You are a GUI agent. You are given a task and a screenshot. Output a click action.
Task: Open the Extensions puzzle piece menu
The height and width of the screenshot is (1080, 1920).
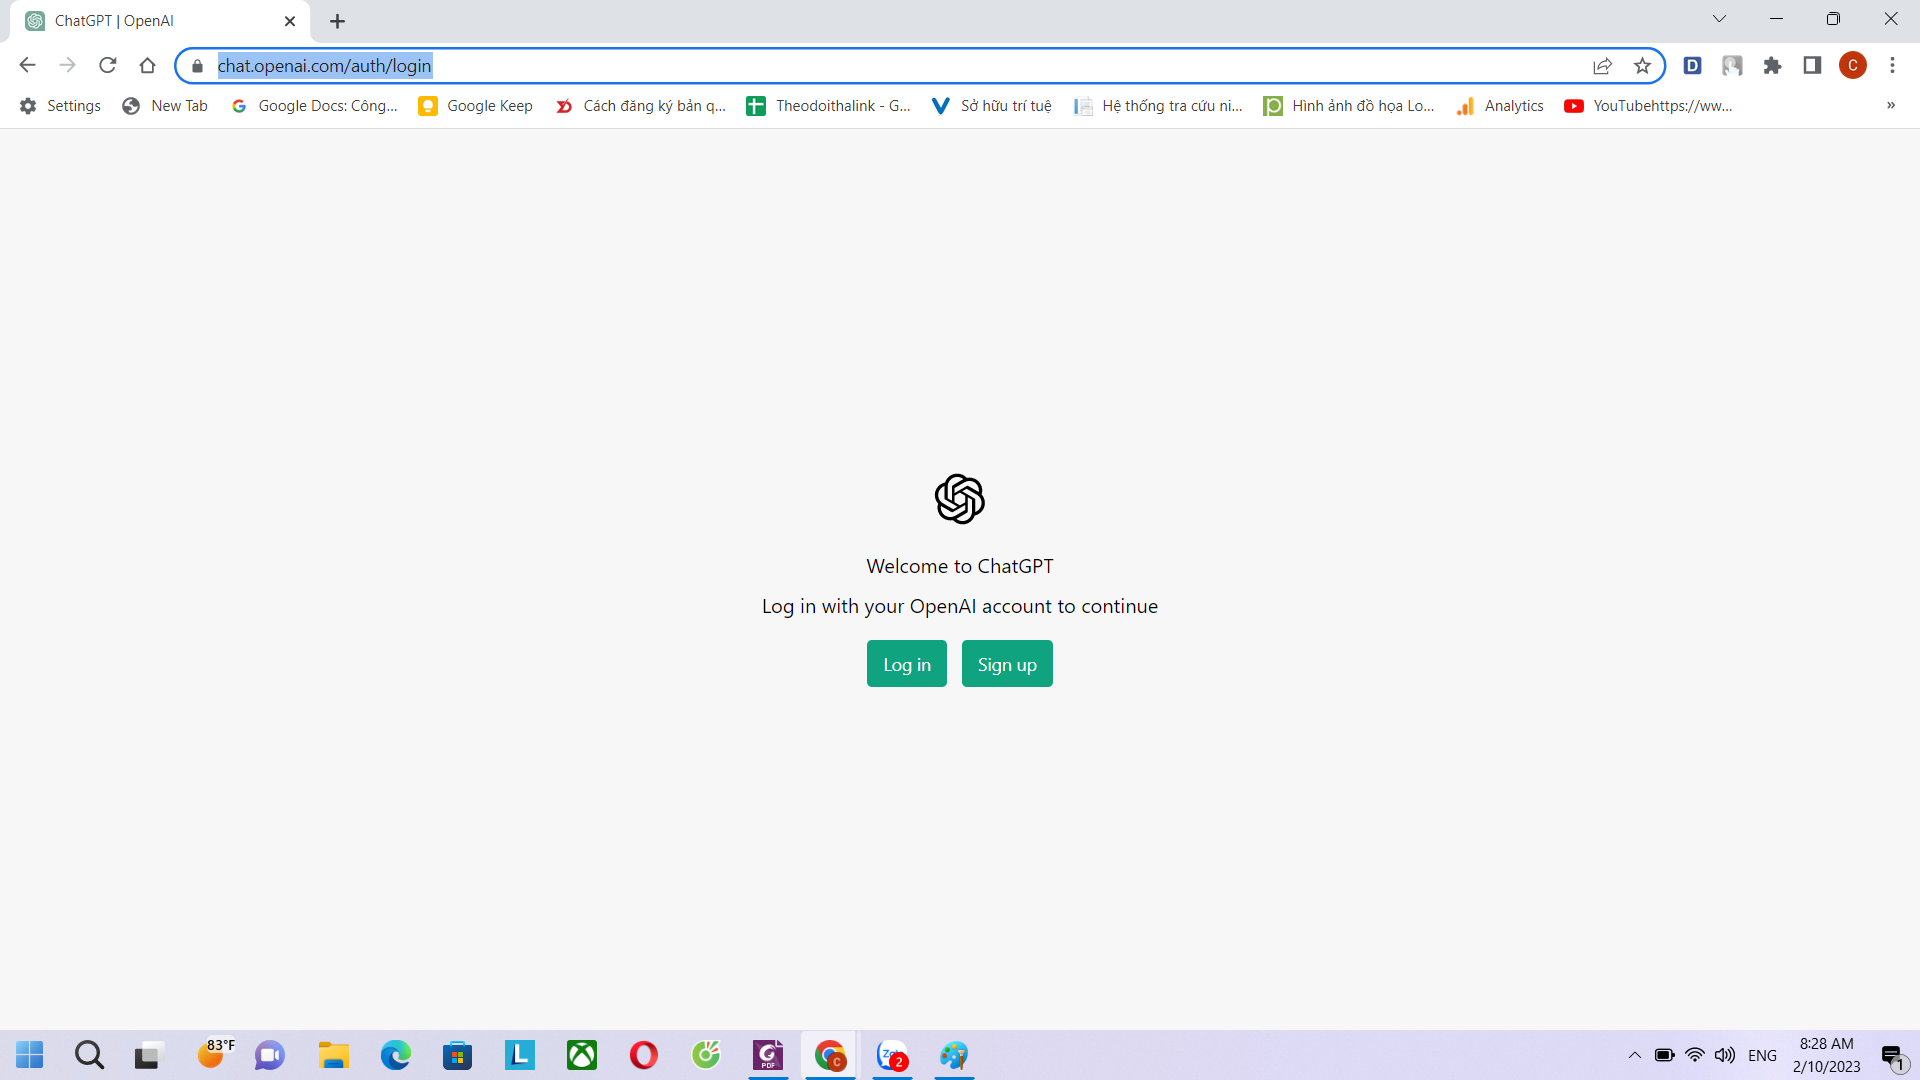click(x=1772, y=65)
